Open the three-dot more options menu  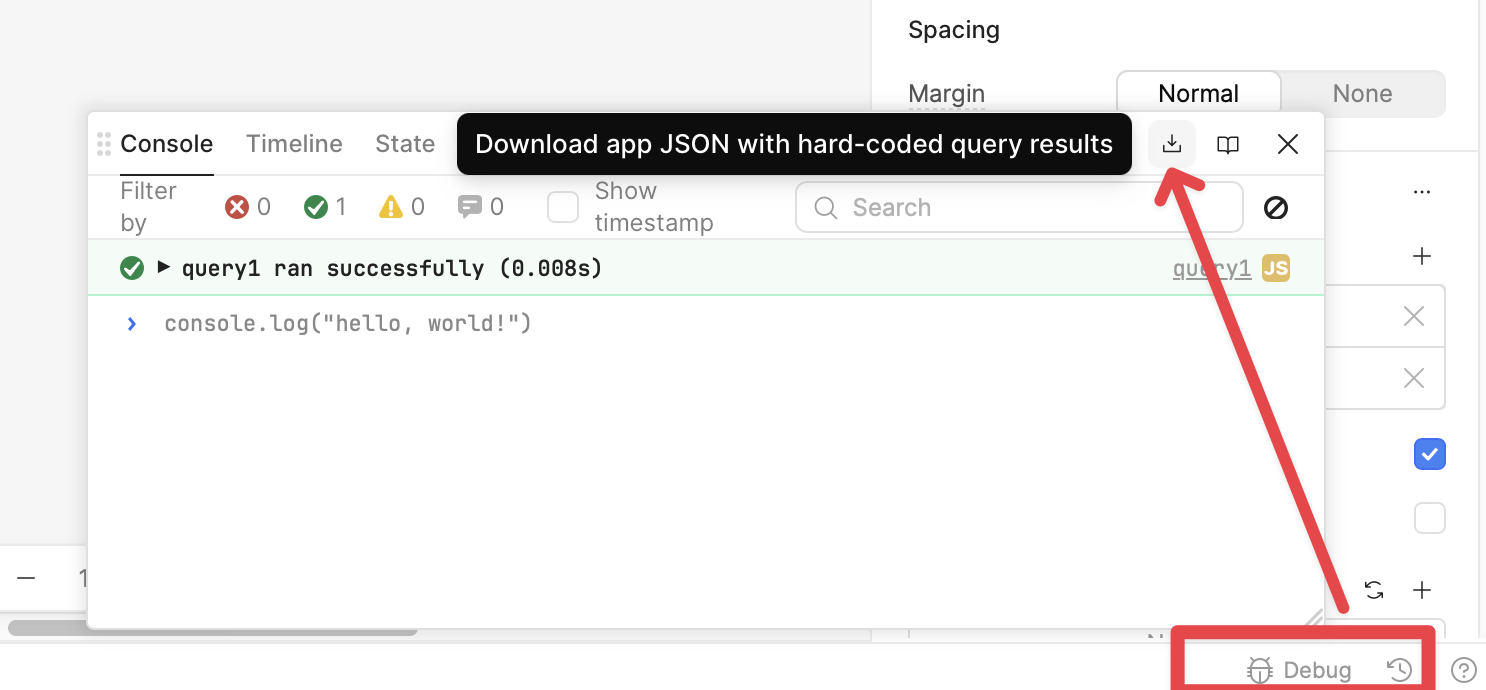[x=1421, y=192]
